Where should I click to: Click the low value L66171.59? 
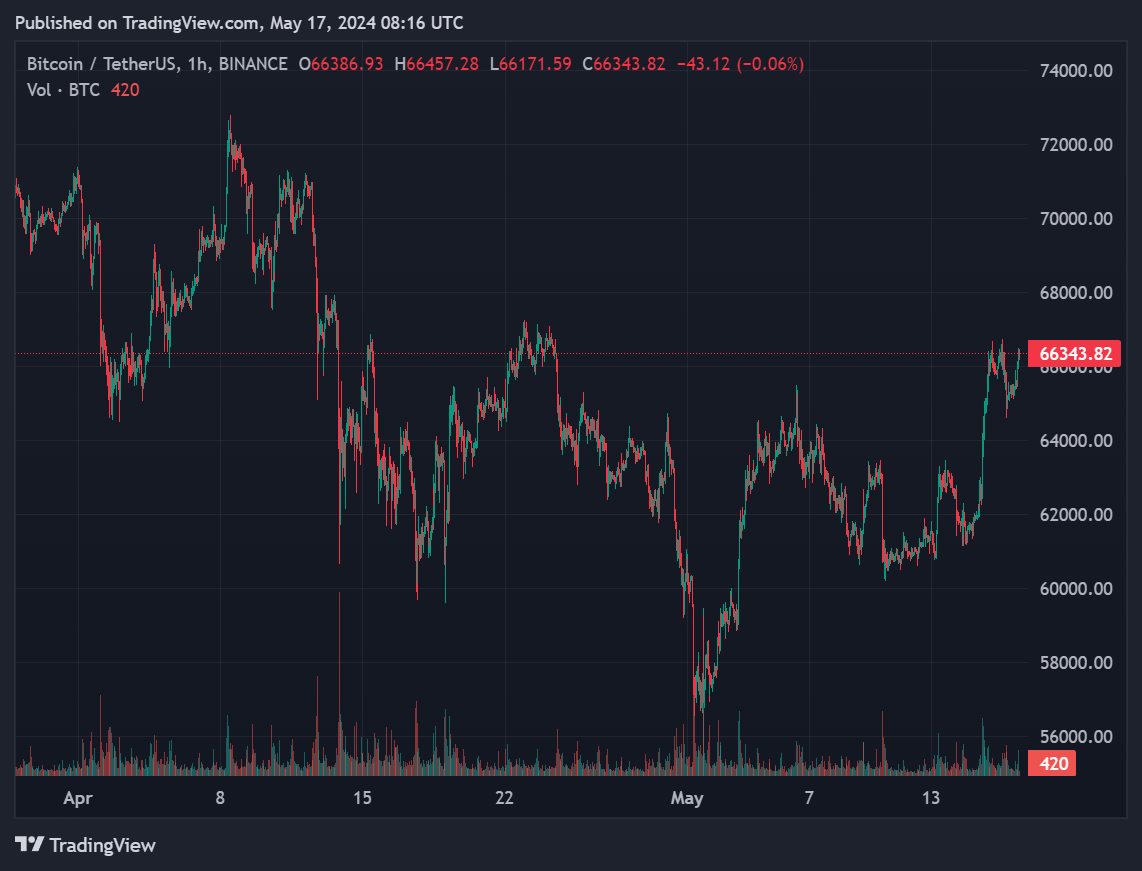535,64
